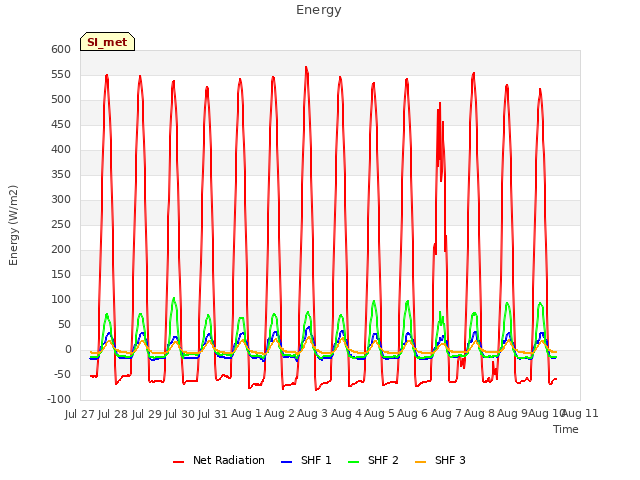Viewport: 640px width, 480px height.
Task: Click the Aug 8 x-axis tick label
Action: click(x=479, y=414)
